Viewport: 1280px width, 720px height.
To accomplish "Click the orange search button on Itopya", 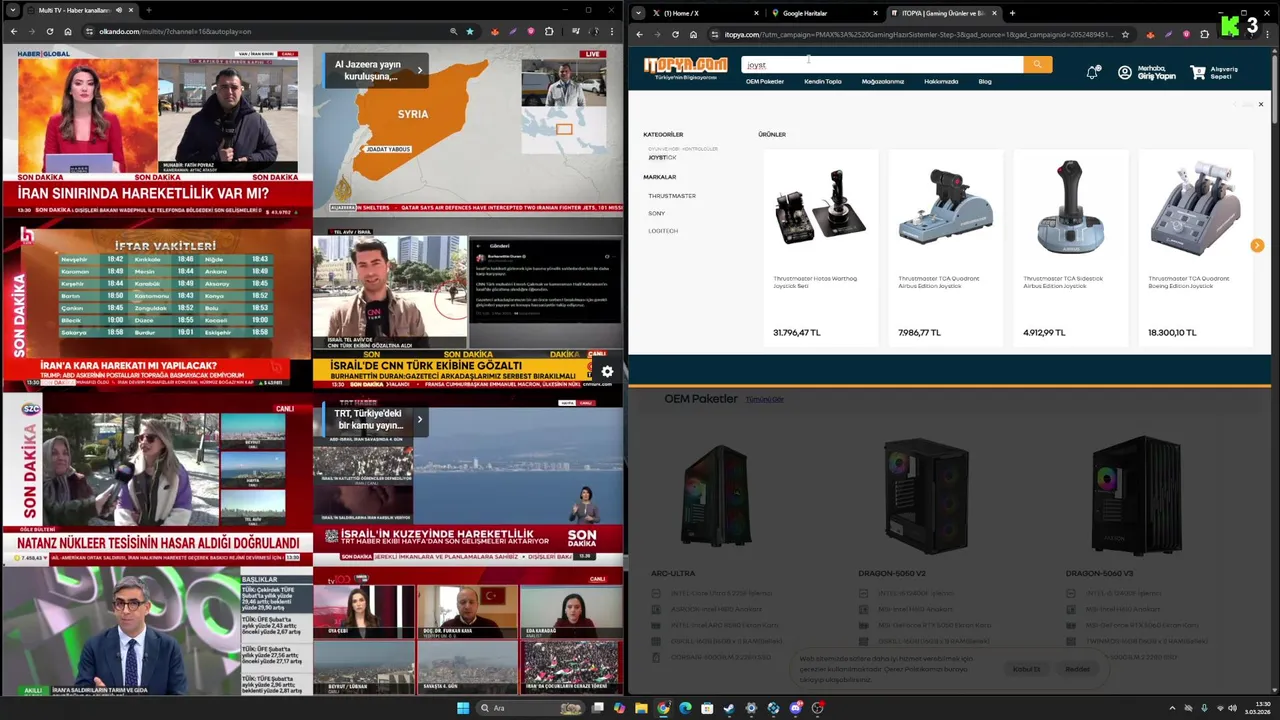I will [x=1037, y=64].
